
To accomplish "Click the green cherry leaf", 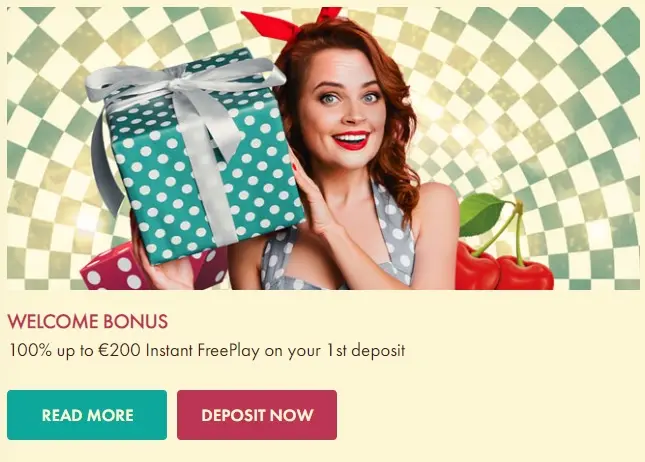I will coord(481,213).
